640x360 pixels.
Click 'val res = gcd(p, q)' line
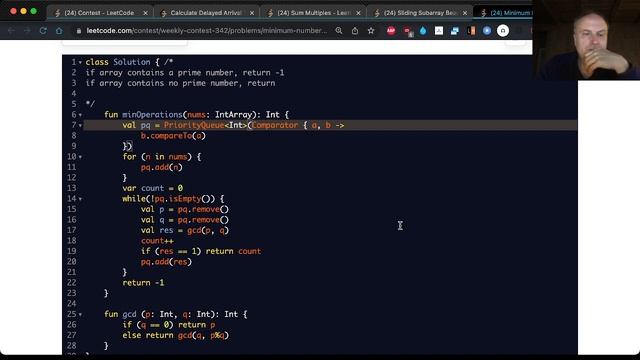pyautogui.click(x=185, y=230)
